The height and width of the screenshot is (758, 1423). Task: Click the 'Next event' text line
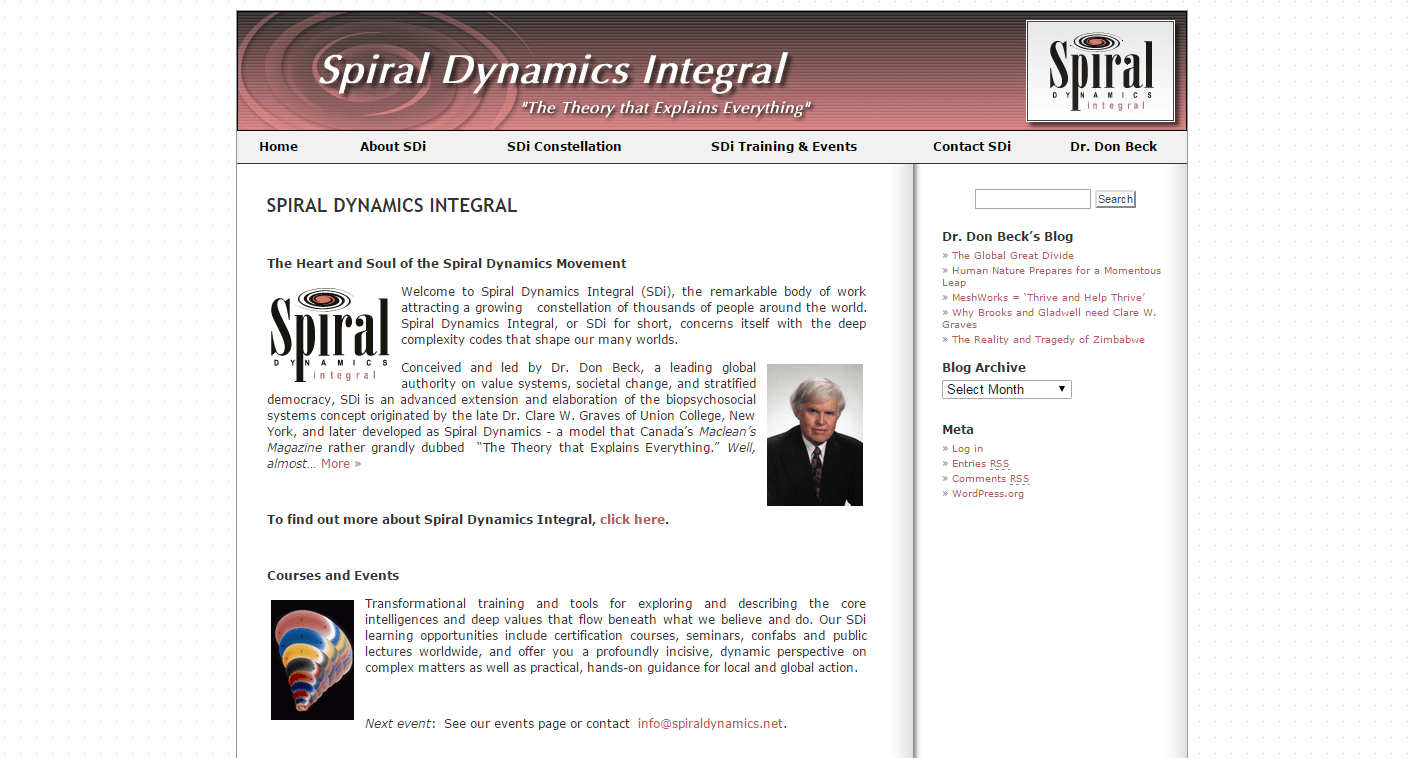point(576,724)
